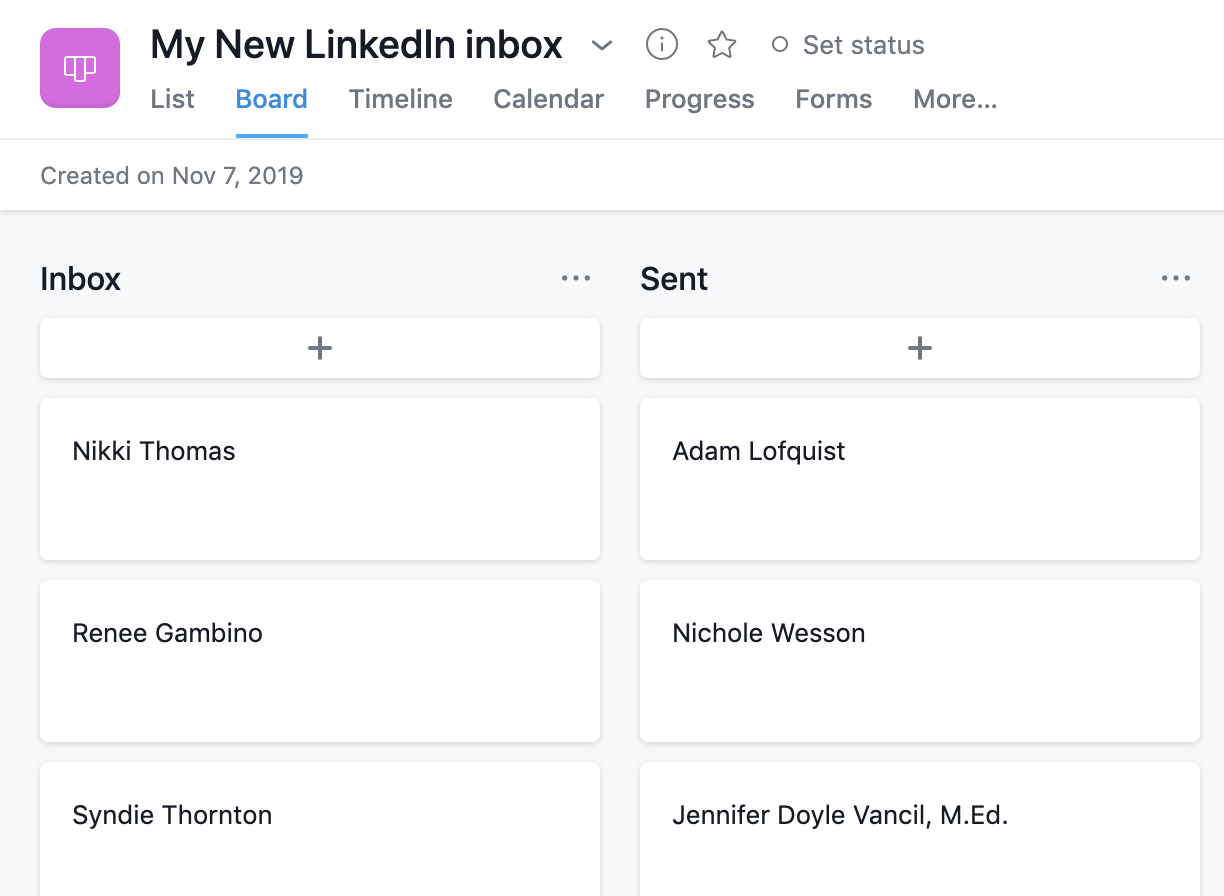Image resolution: width=1224 pixels, height=896 pixels.
Task: Select the Renee Gambino task card
Action: pyautogui.click(x=320, y=661)
